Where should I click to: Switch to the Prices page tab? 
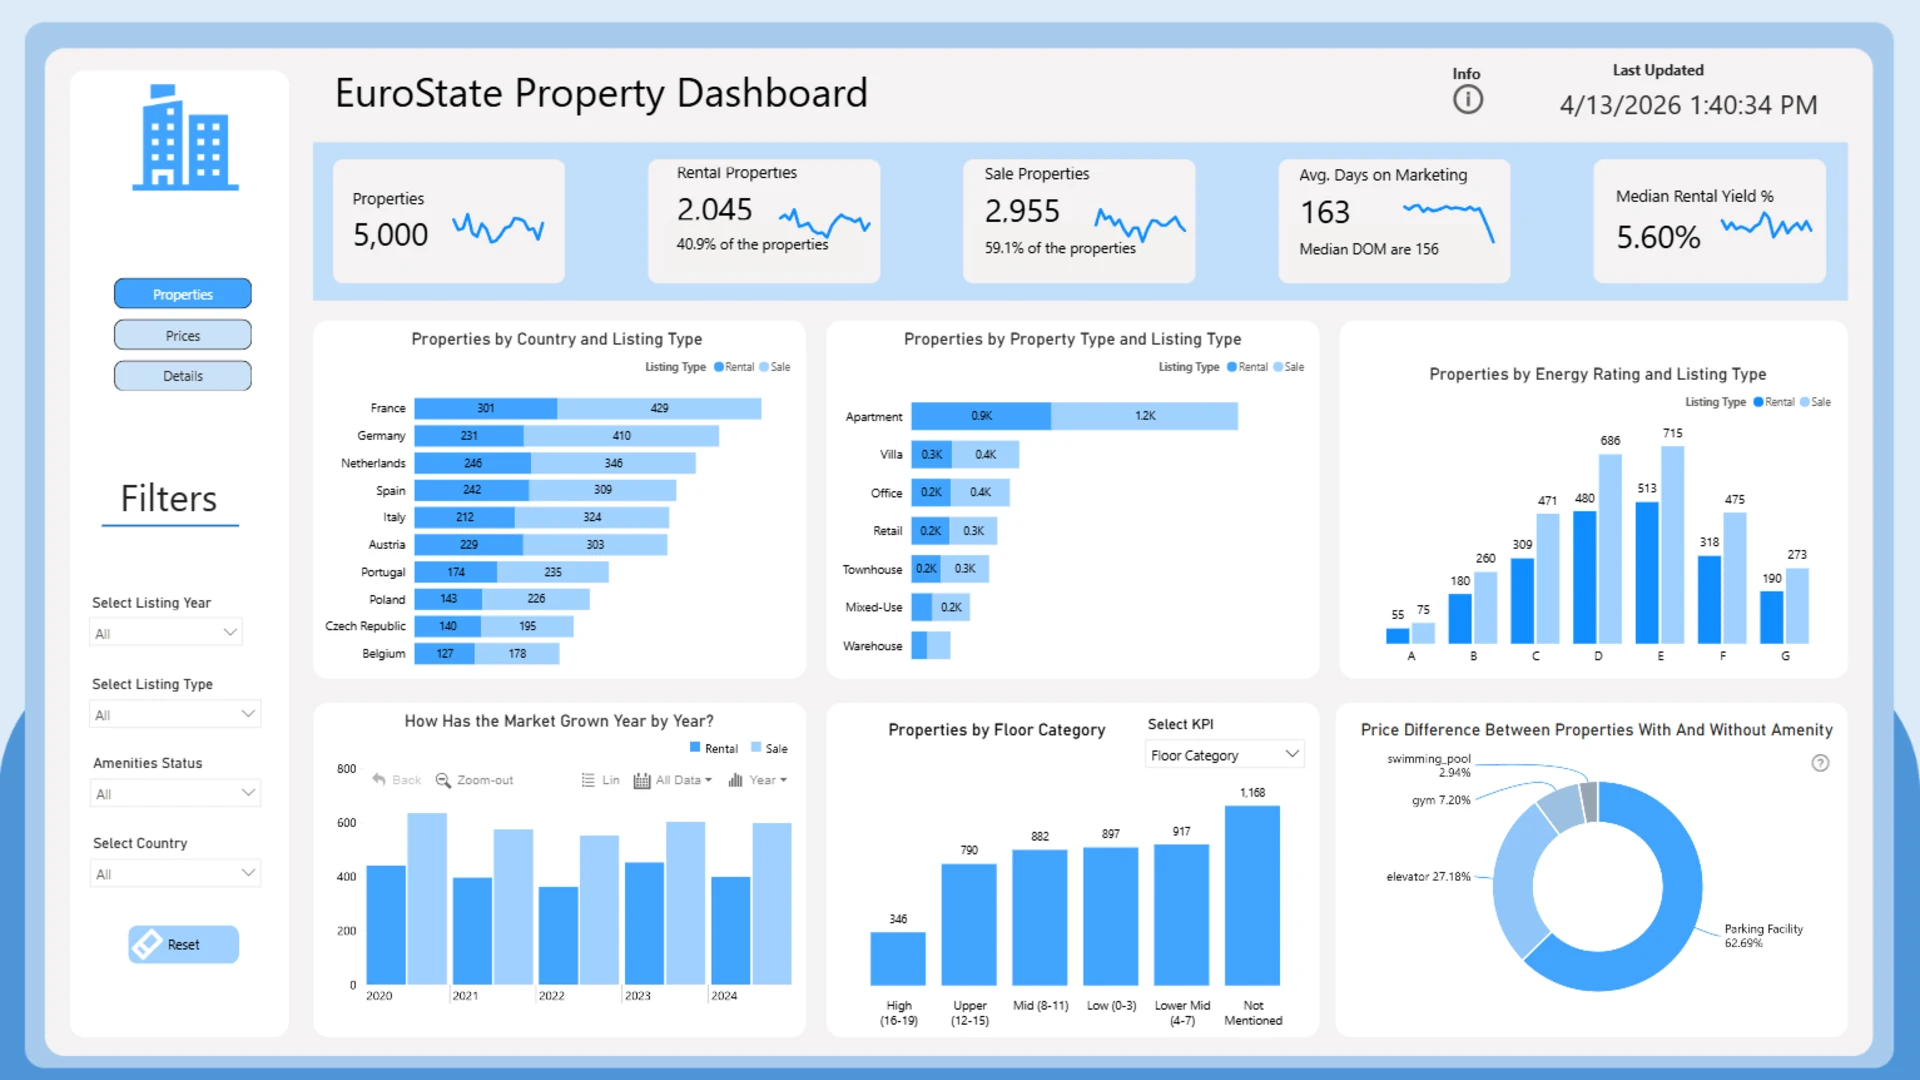[x=183, y=335]
